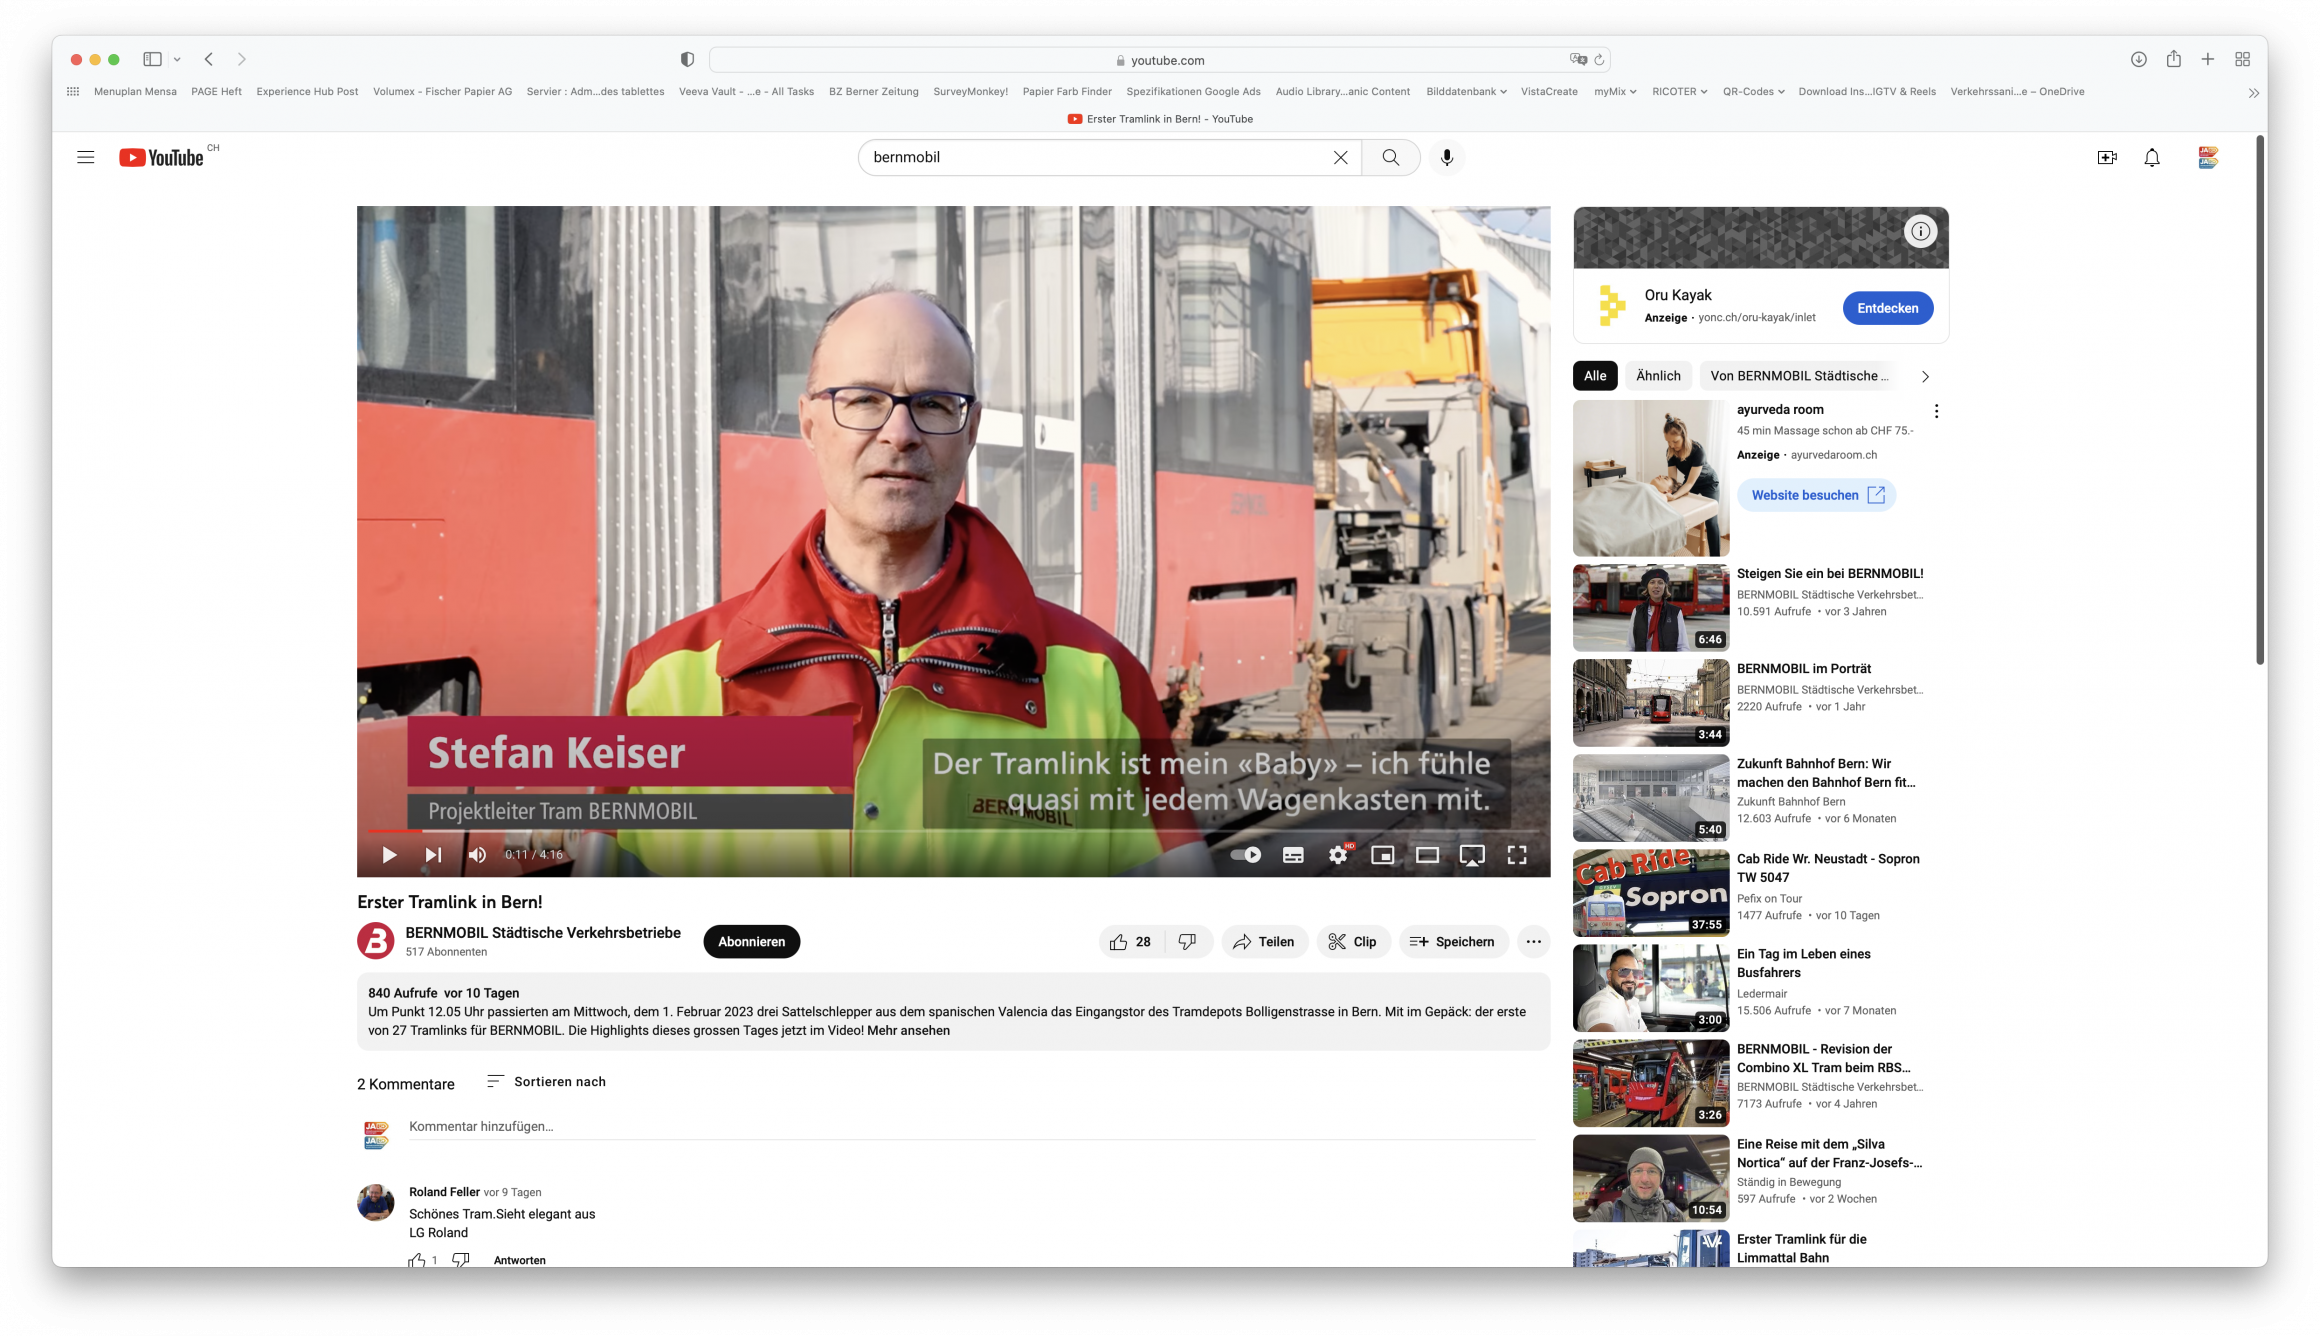Reload the page

point(1599,60)
